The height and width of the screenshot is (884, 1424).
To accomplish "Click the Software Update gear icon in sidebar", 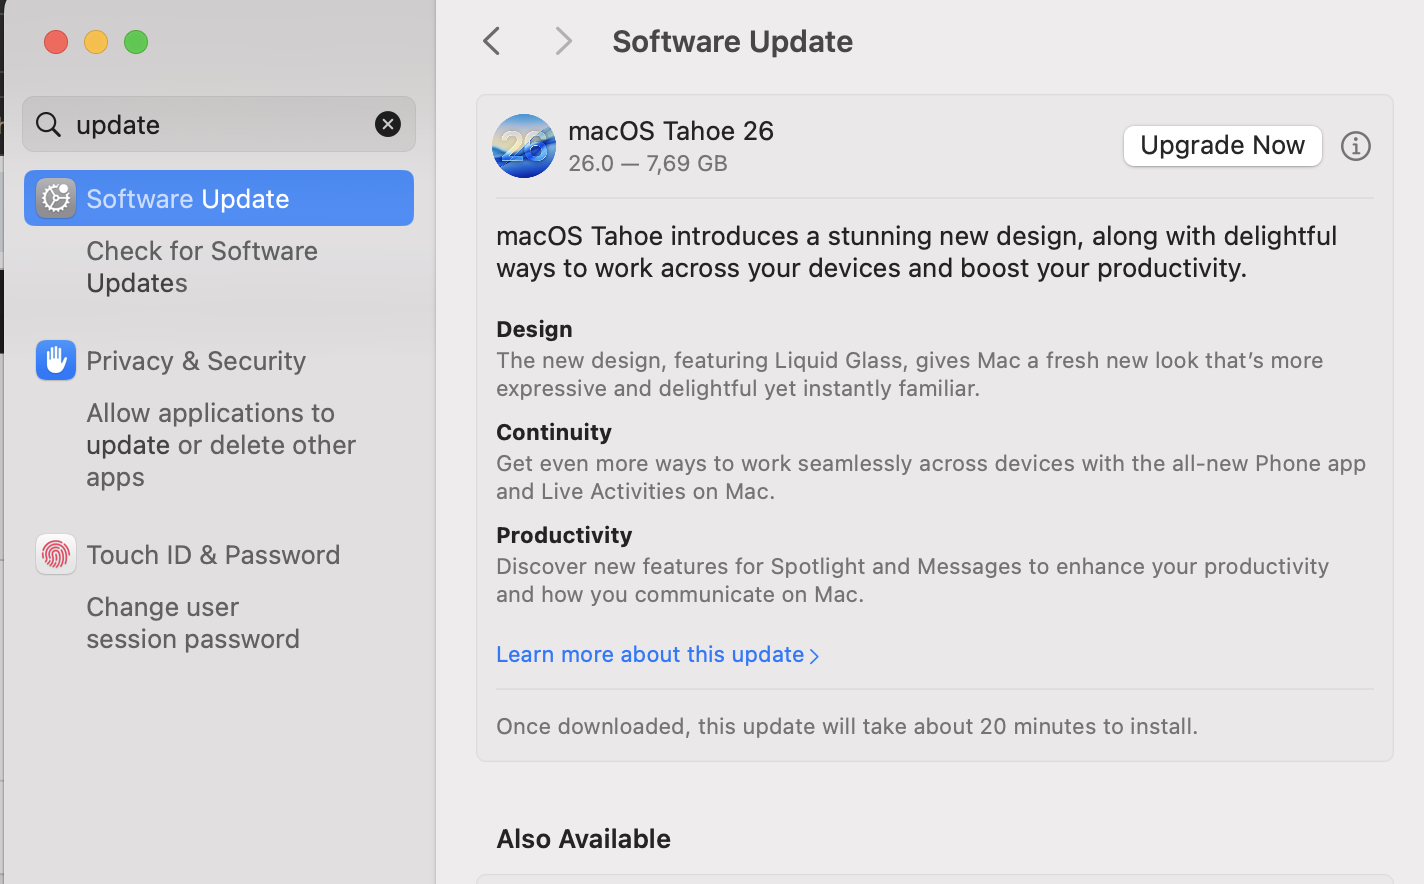I will (56, 198).
